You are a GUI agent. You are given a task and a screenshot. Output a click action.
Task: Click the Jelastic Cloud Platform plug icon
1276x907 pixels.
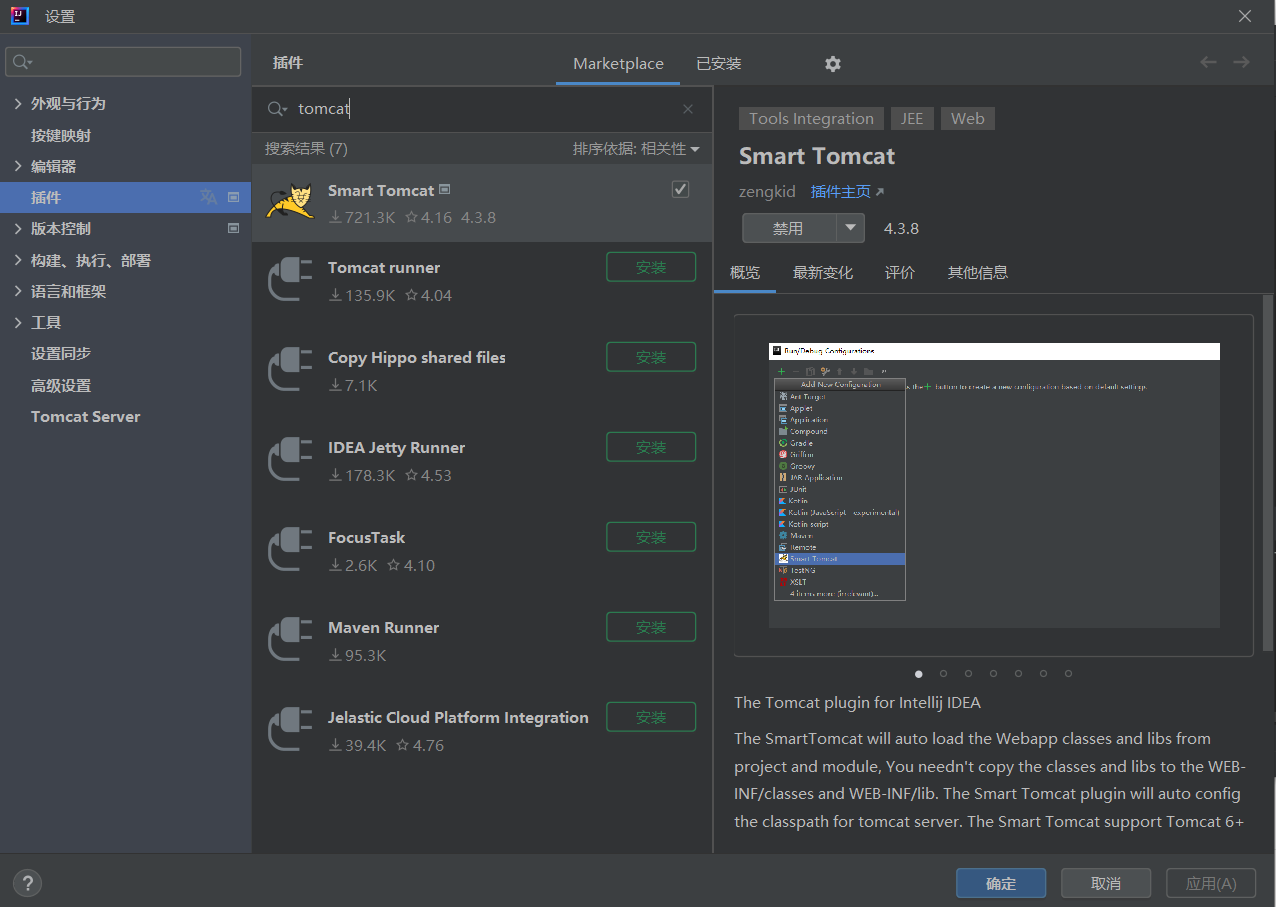click(290, 731)
